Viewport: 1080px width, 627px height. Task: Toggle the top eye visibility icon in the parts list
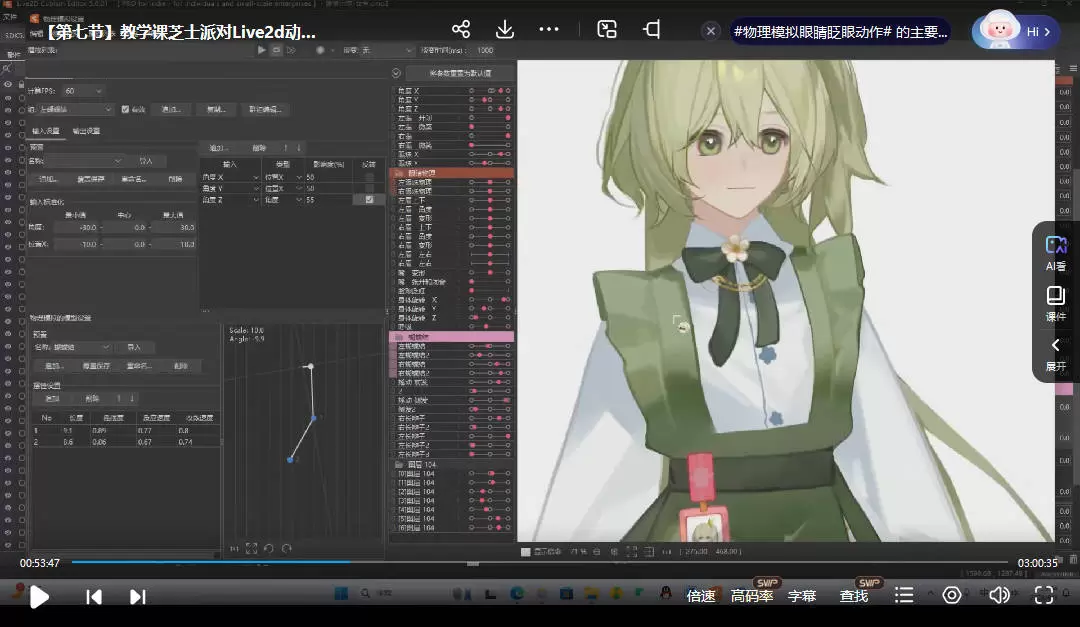(x=8, y=84)
